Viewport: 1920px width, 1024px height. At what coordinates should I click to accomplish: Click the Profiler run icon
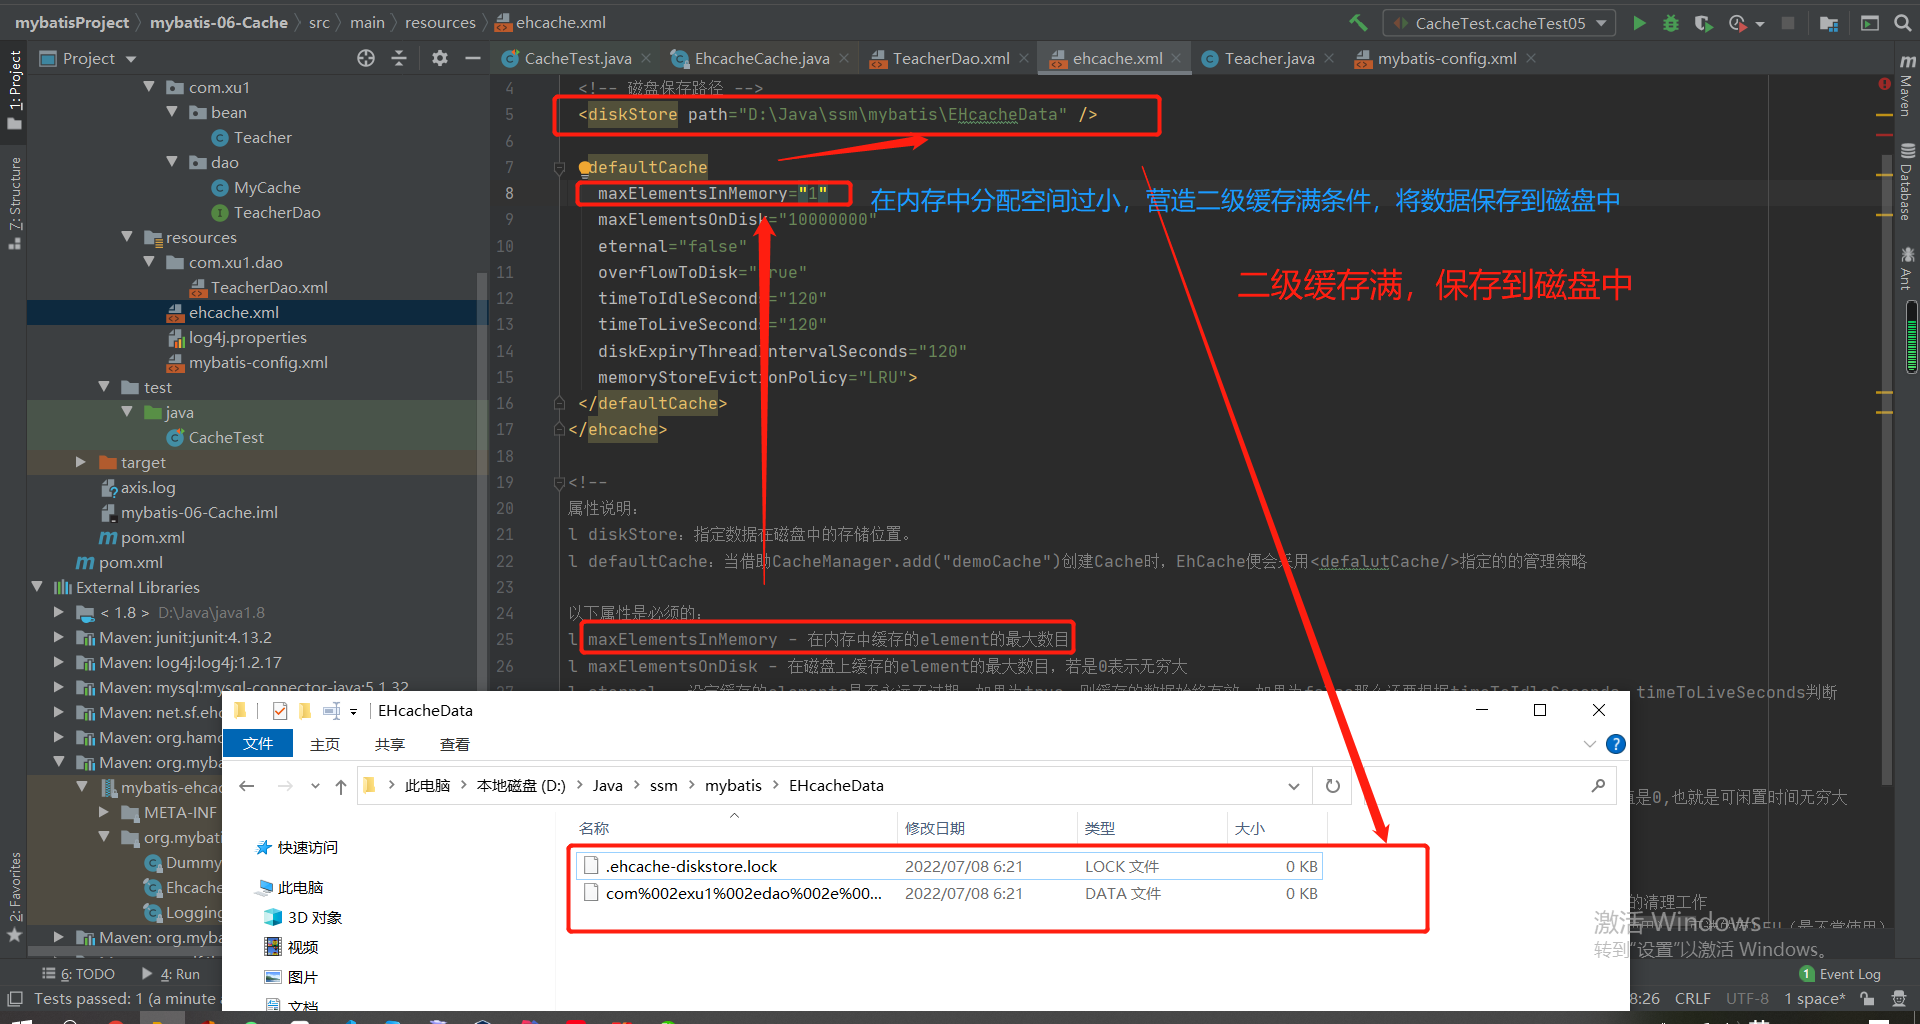[1738, 23]
